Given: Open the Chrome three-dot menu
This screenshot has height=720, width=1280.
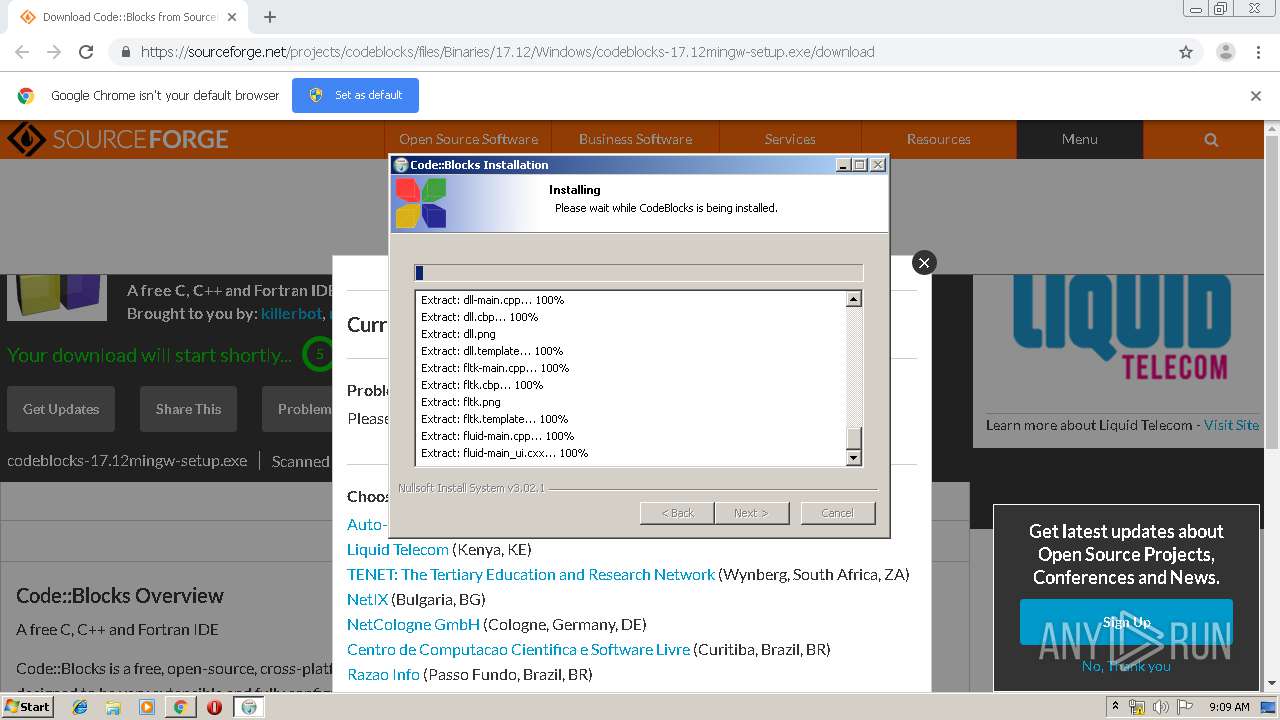Looking at the screenshot, I should [x=1258, y=52].
